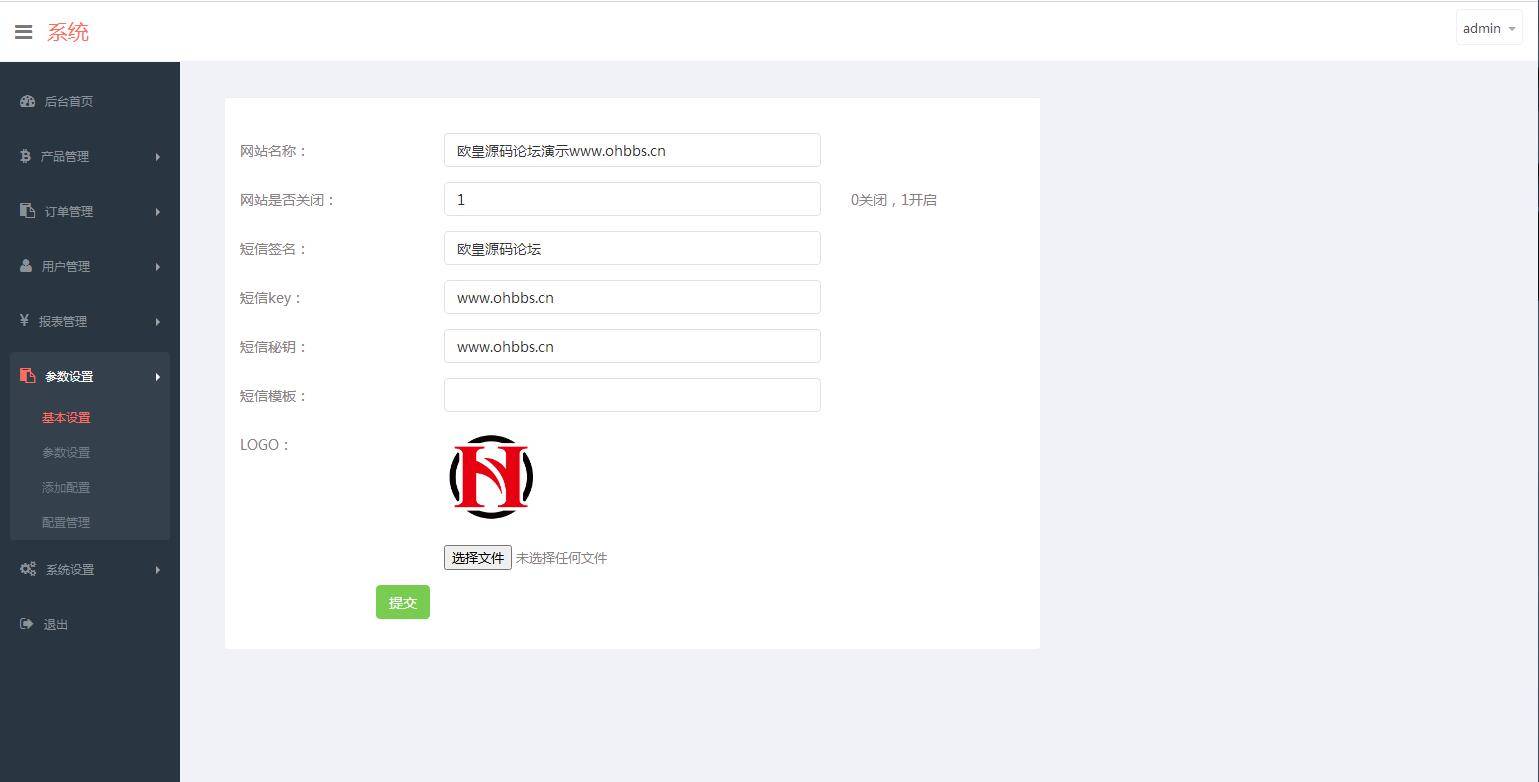Open the admin account dropdown

click(x=1488, y=28)
